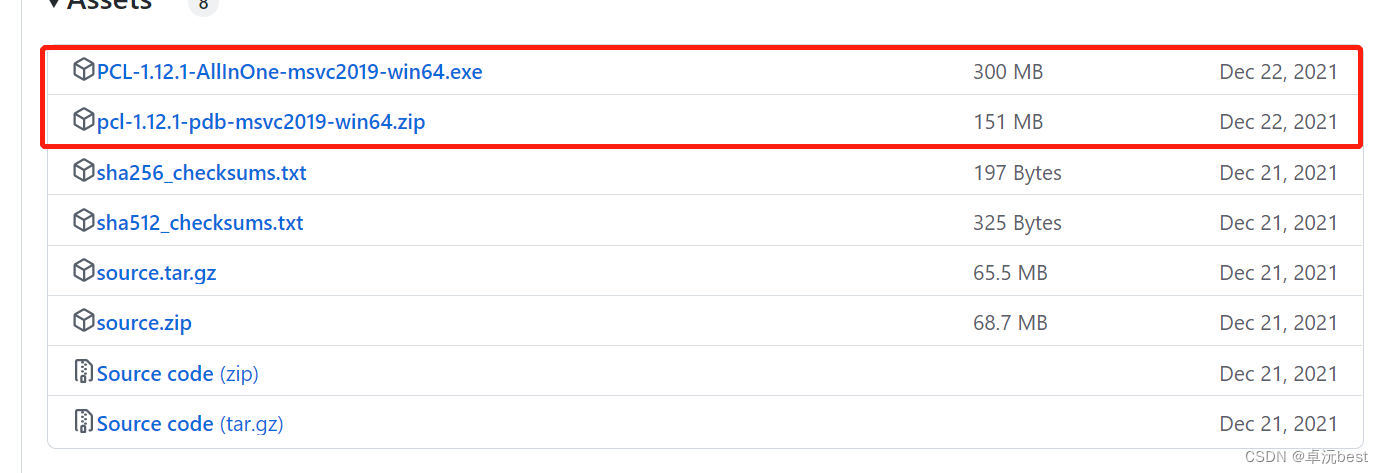
Task: Download source.tar.gz asset
Action: pyautogui.click(x=157, y=273)
